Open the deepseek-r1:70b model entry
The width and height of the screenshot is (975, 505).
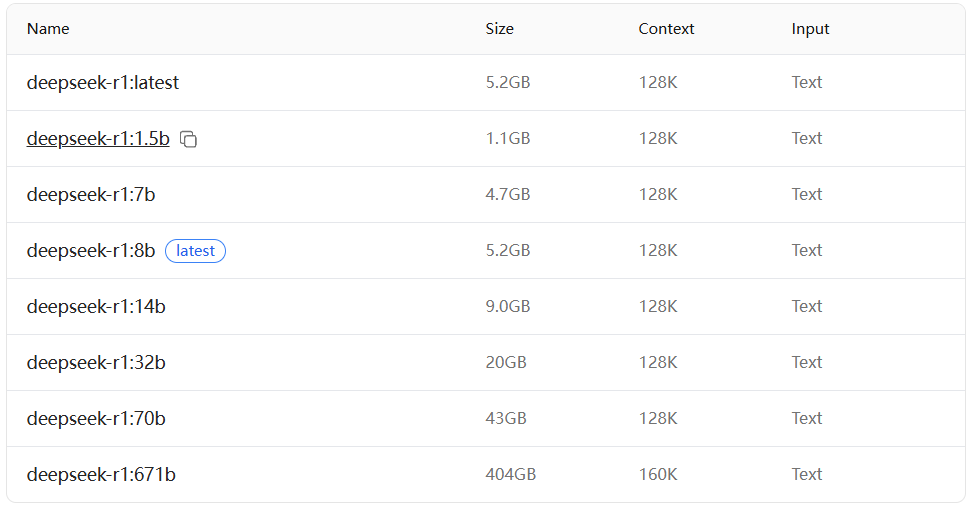[x=96, y=419]
